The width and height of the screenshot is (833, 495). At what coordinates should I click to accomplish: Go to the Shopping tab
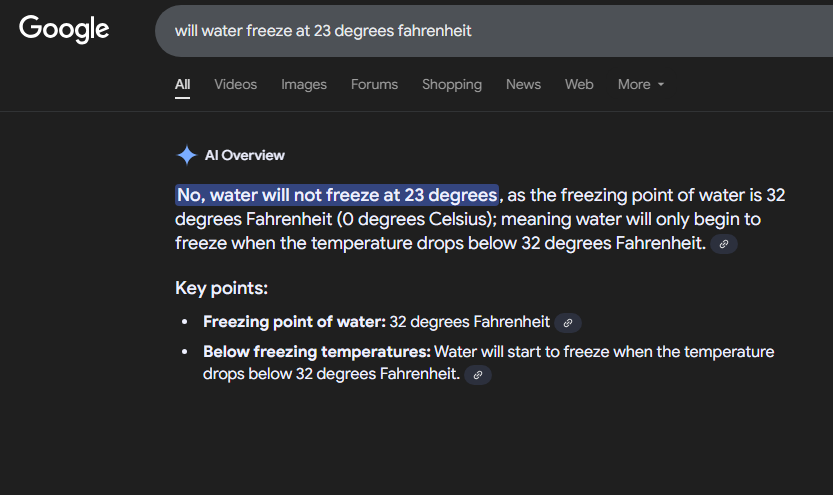pos(451,85)
